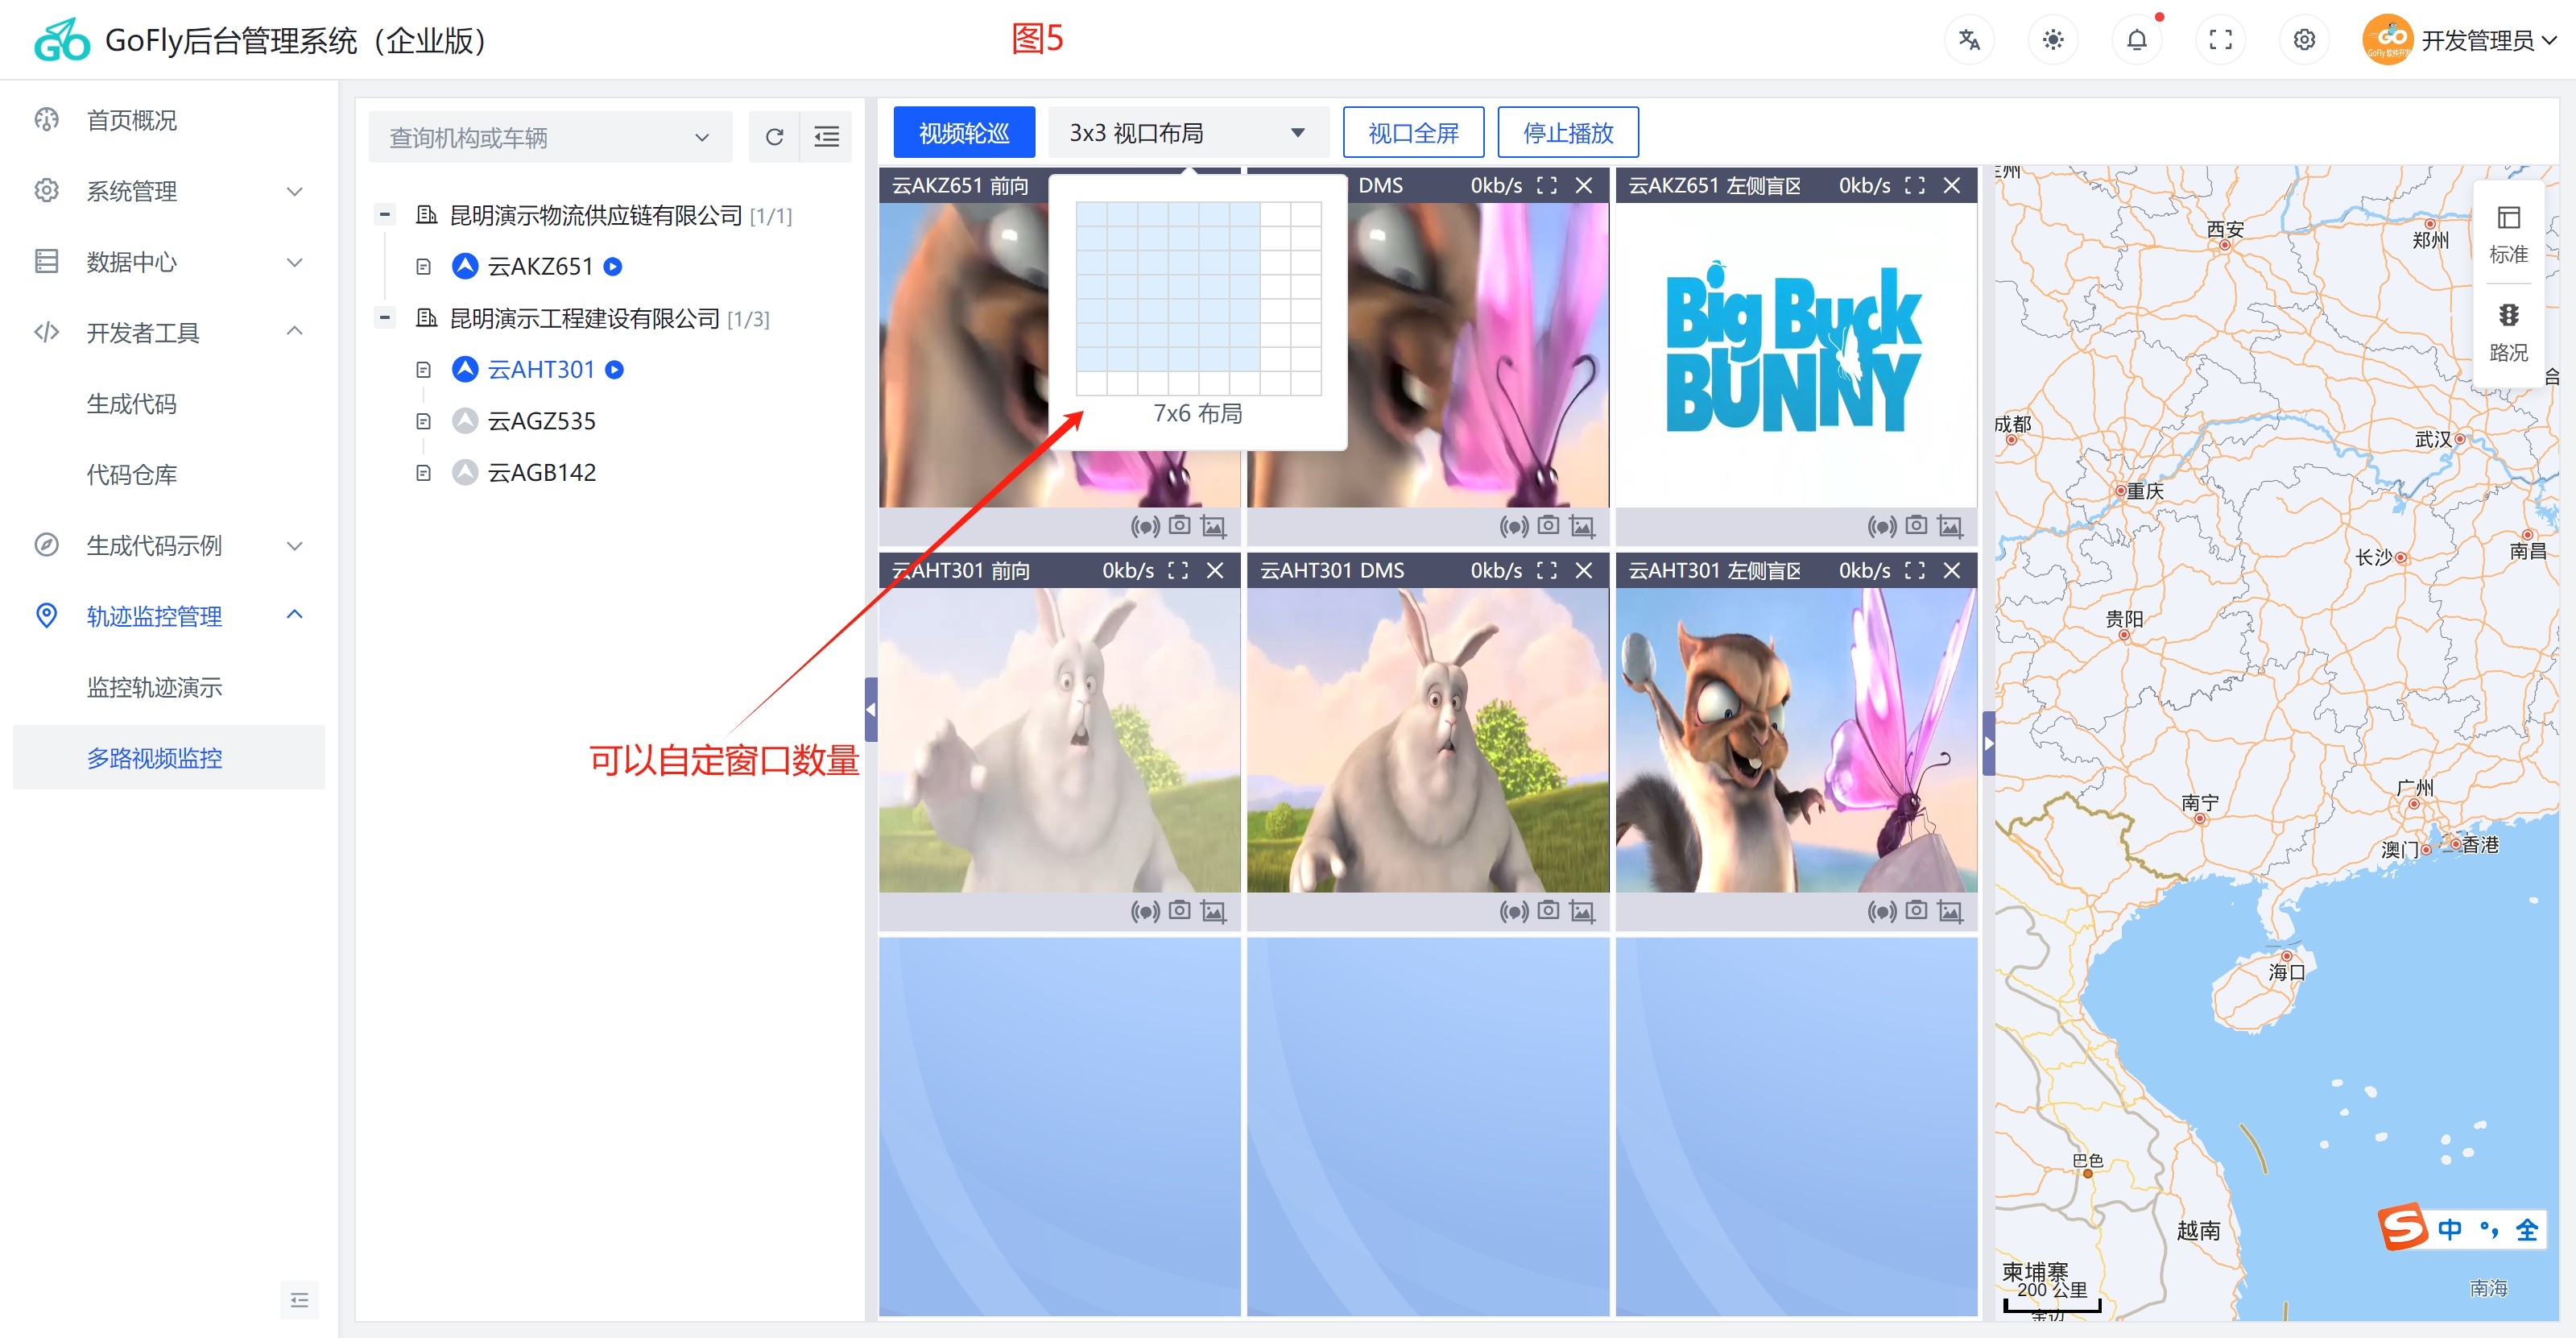Screen dimensions: 2576x1338
Task: Open the notifications bell
Action: click(x=2136, y=40)
